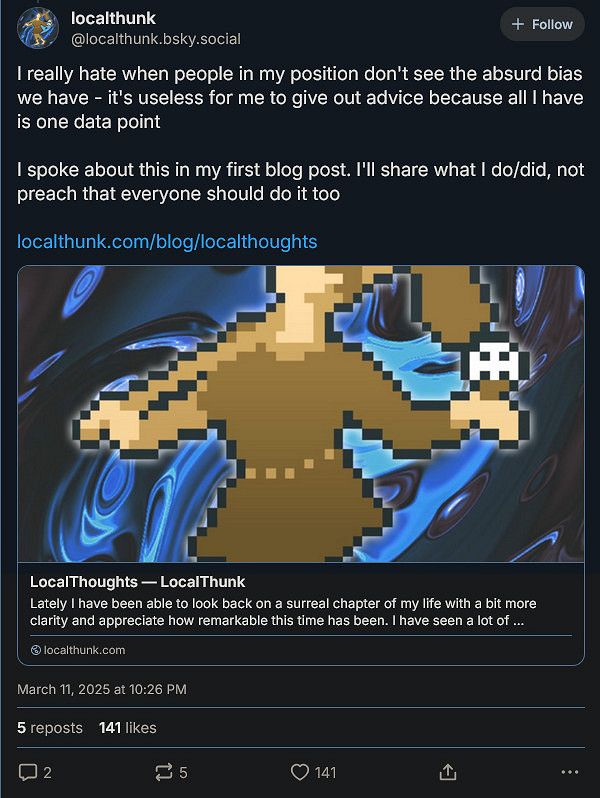Open the pixel-art jester preview image
The width and height of the screenshot is (600, 798).
click(x=301, y=414)
